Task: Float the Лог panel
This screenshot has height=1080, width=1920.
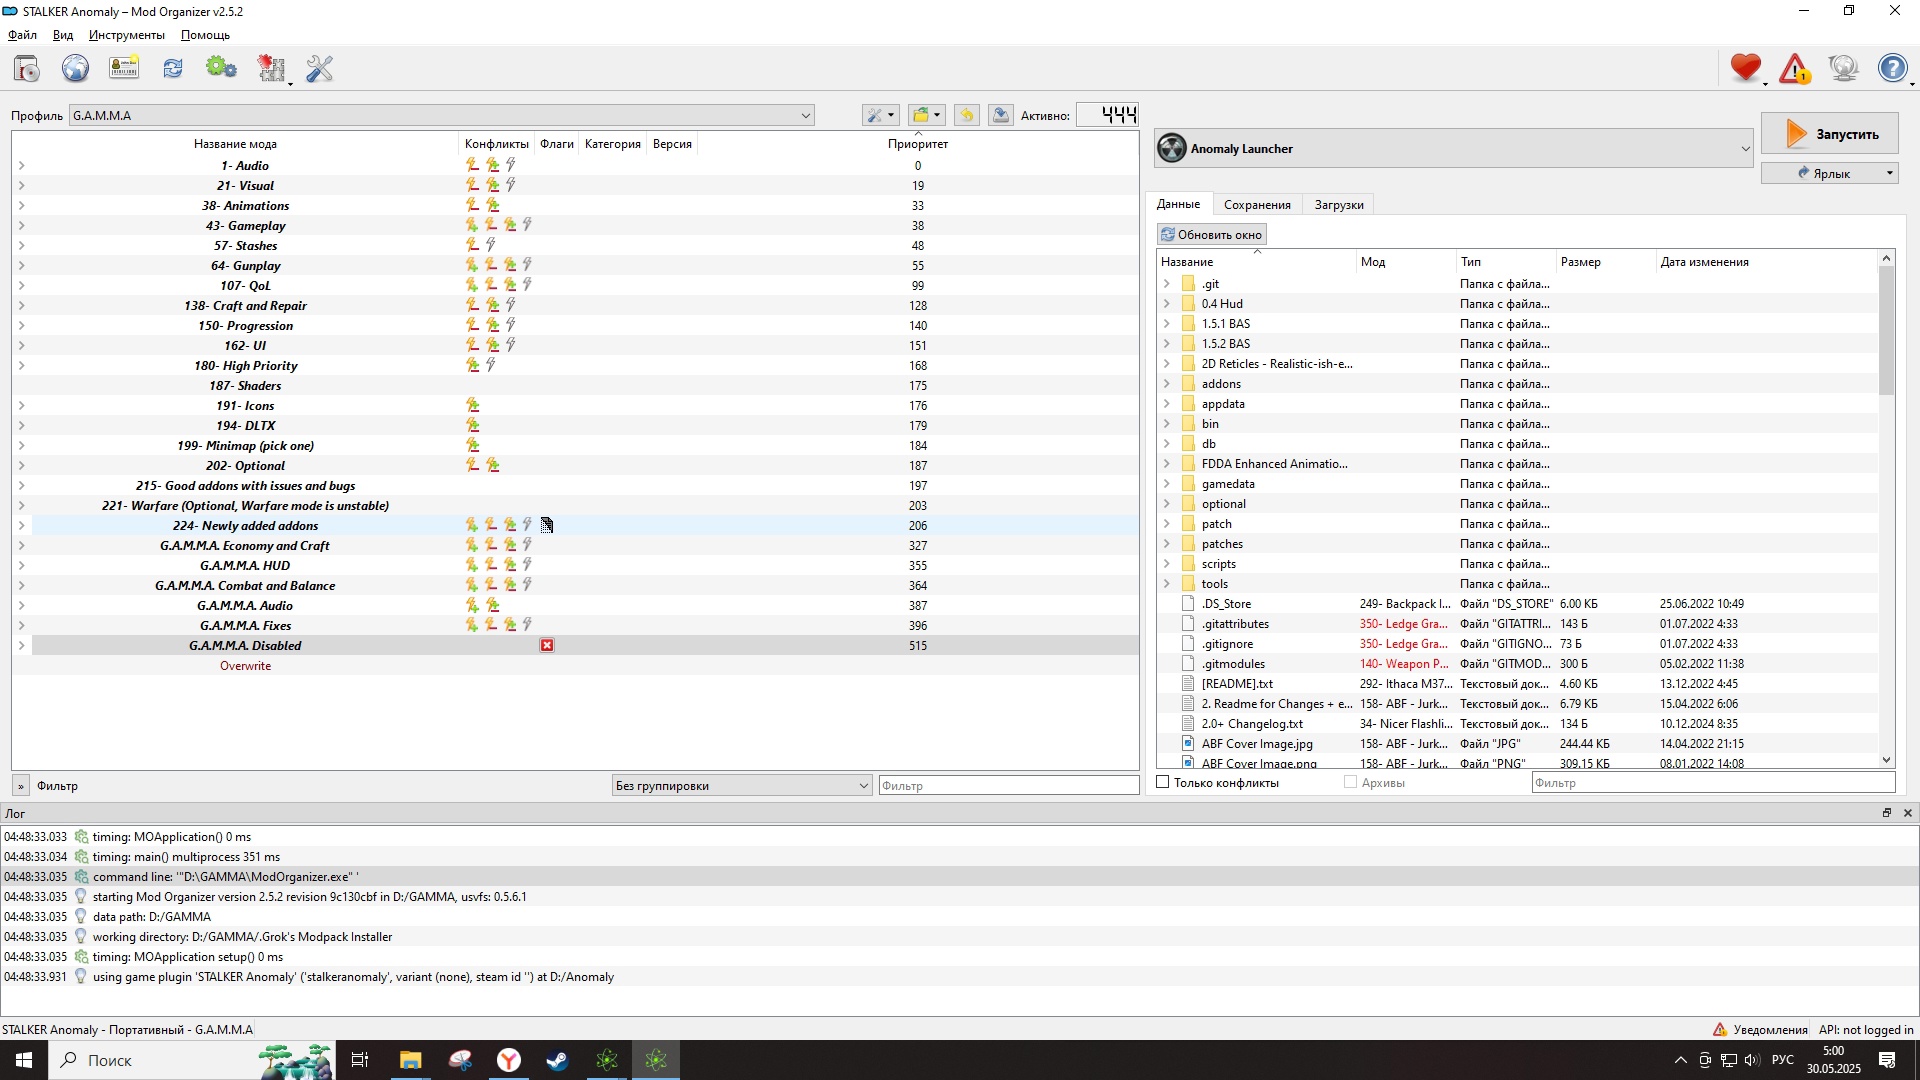Action: coord(1887,813)
